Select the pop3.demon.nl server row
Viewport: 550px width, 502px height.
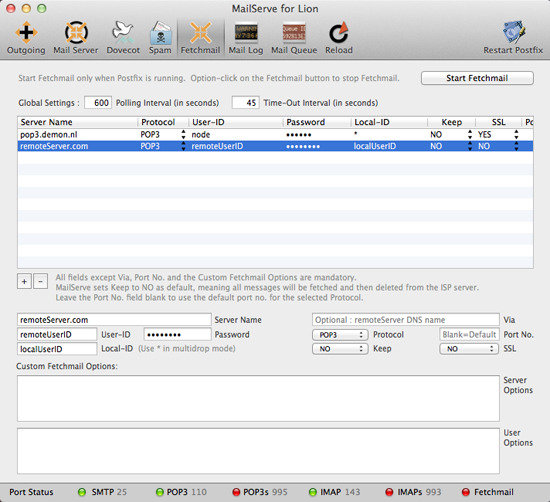click(275, 135)
